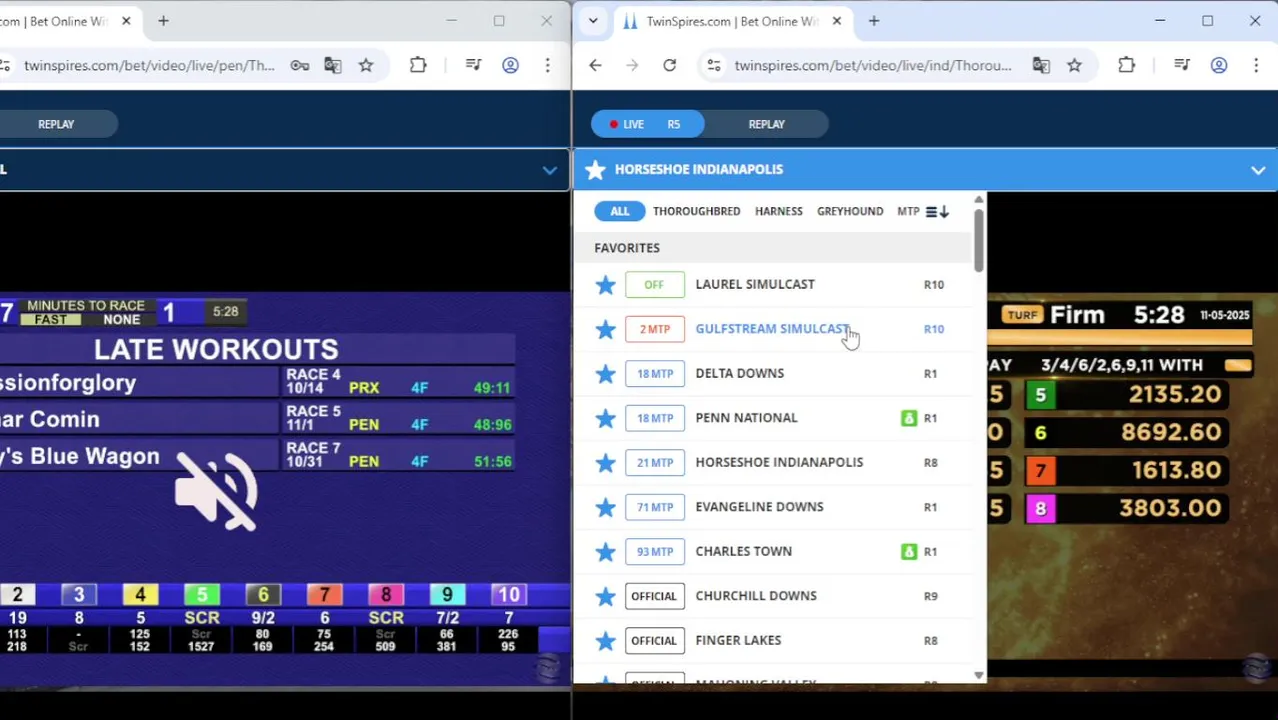Screen dimensions: 1278x720
Task: Open Gulfstream Simulcast track
Action: coord(772,328)
